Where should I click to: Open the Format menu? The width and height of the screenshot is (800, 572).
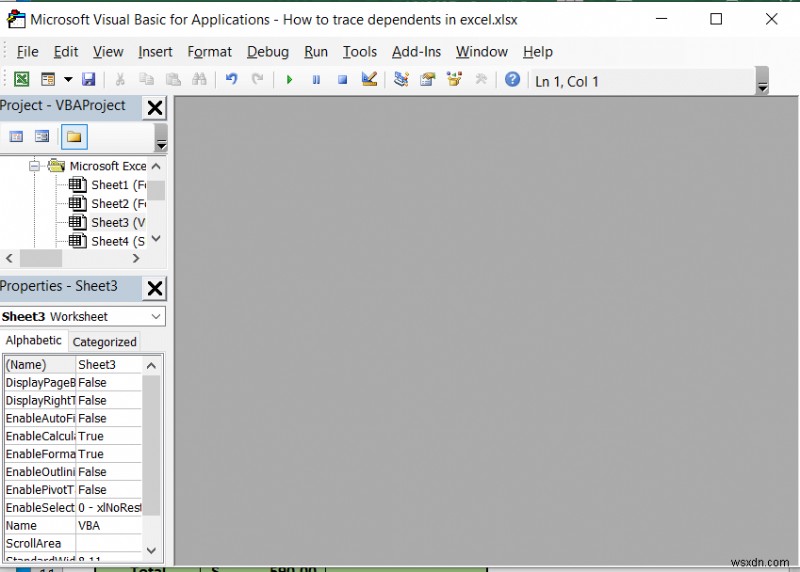point(209,52)
